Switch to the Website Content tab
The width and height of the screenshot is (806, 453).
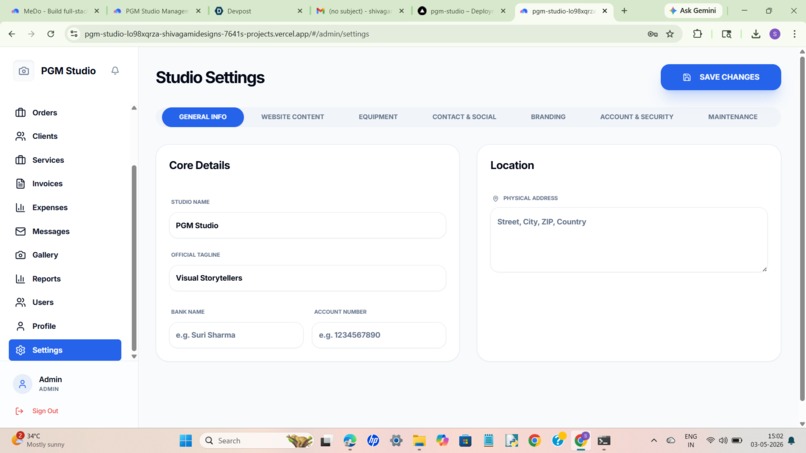(292, 117)
